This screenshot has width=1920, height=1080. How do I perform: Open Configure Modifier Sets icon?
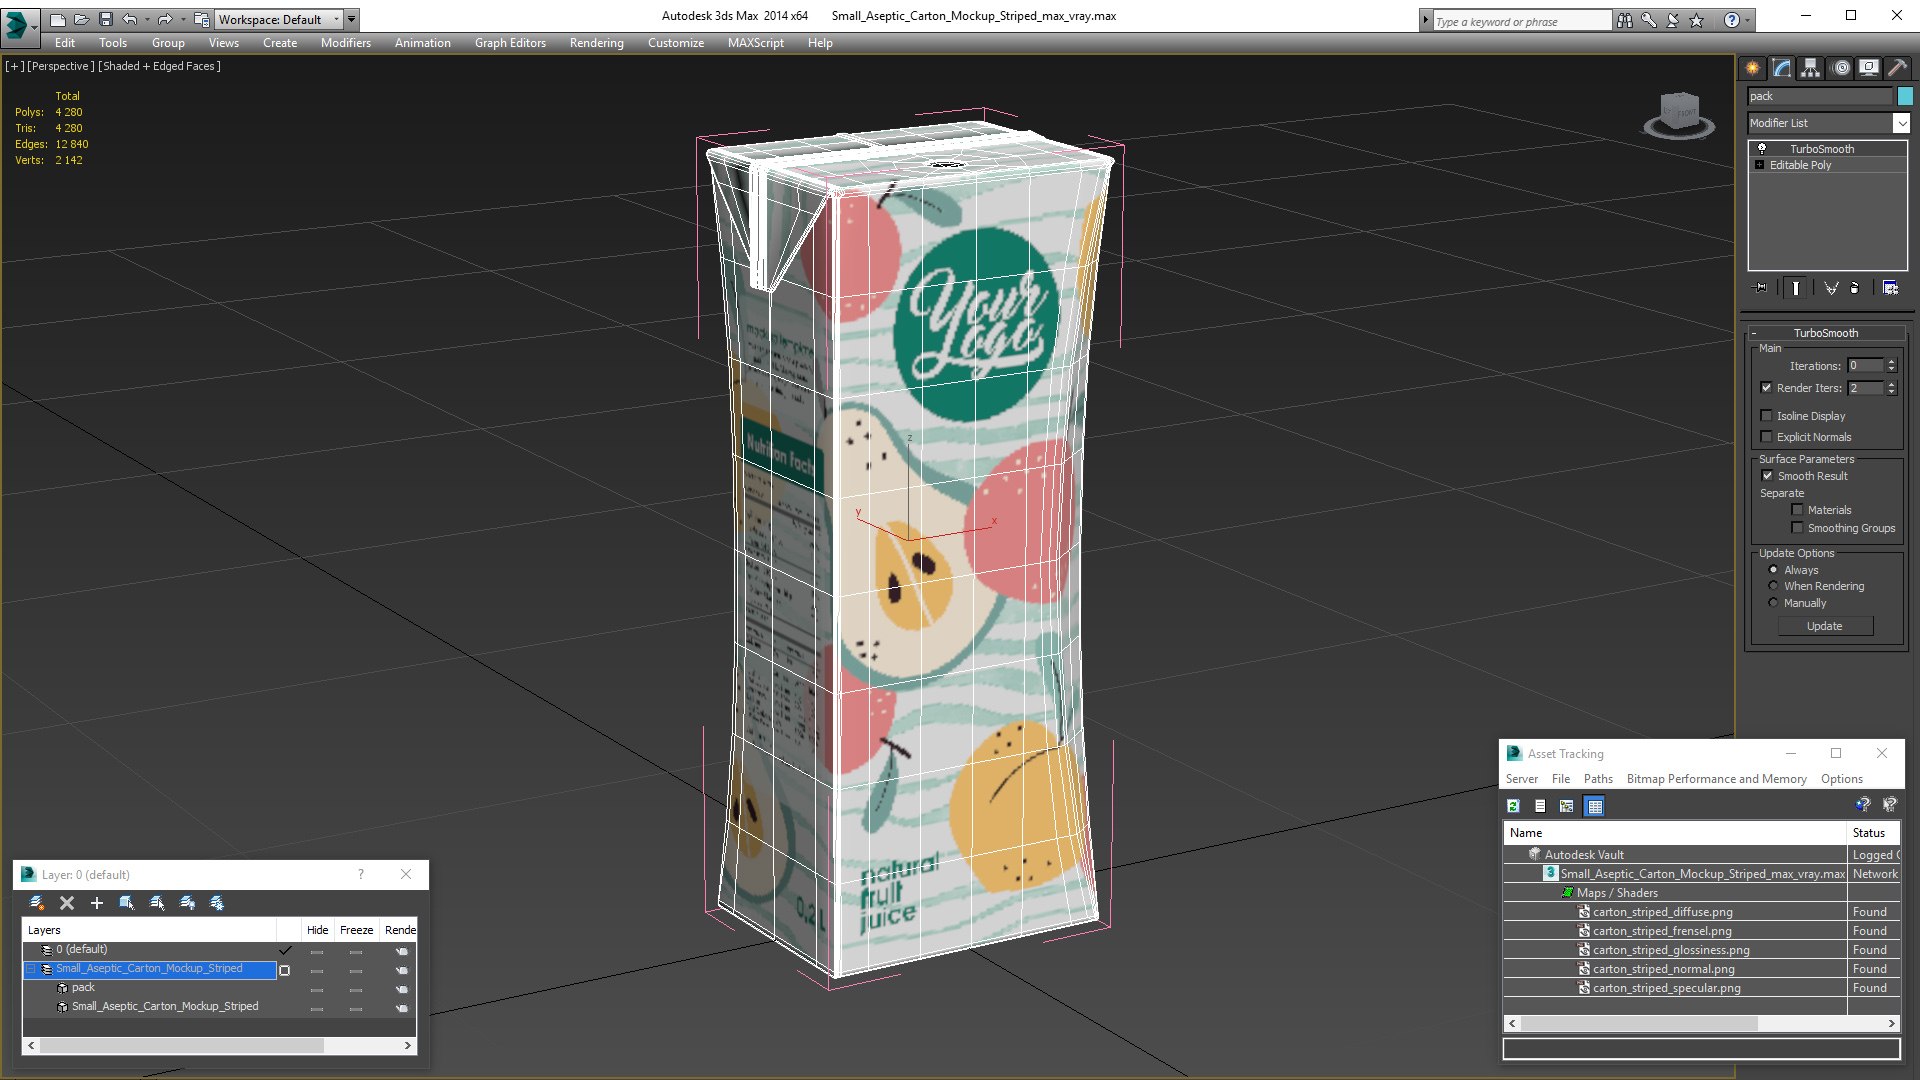click(x=1891, y=288)
